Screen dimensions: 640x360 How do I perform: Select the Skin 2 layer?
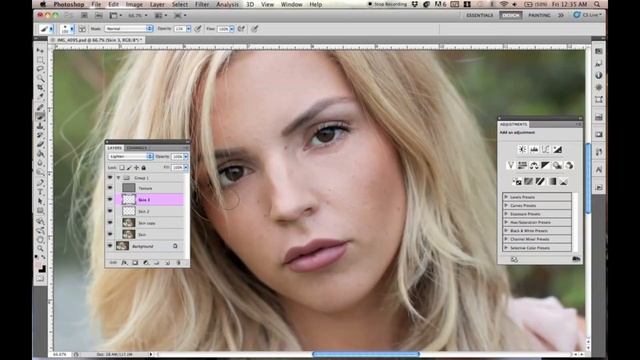(x=150, y=211)
